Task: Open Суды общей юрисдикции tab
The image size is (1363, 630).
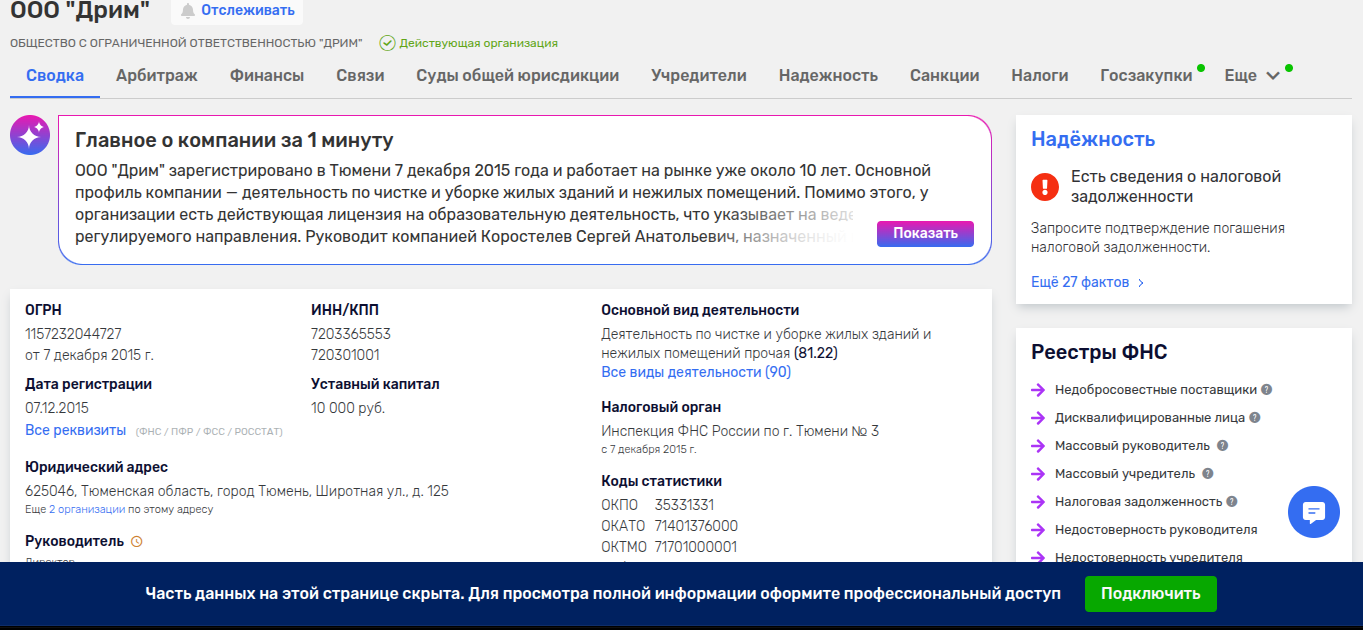Action: point(518,75)
